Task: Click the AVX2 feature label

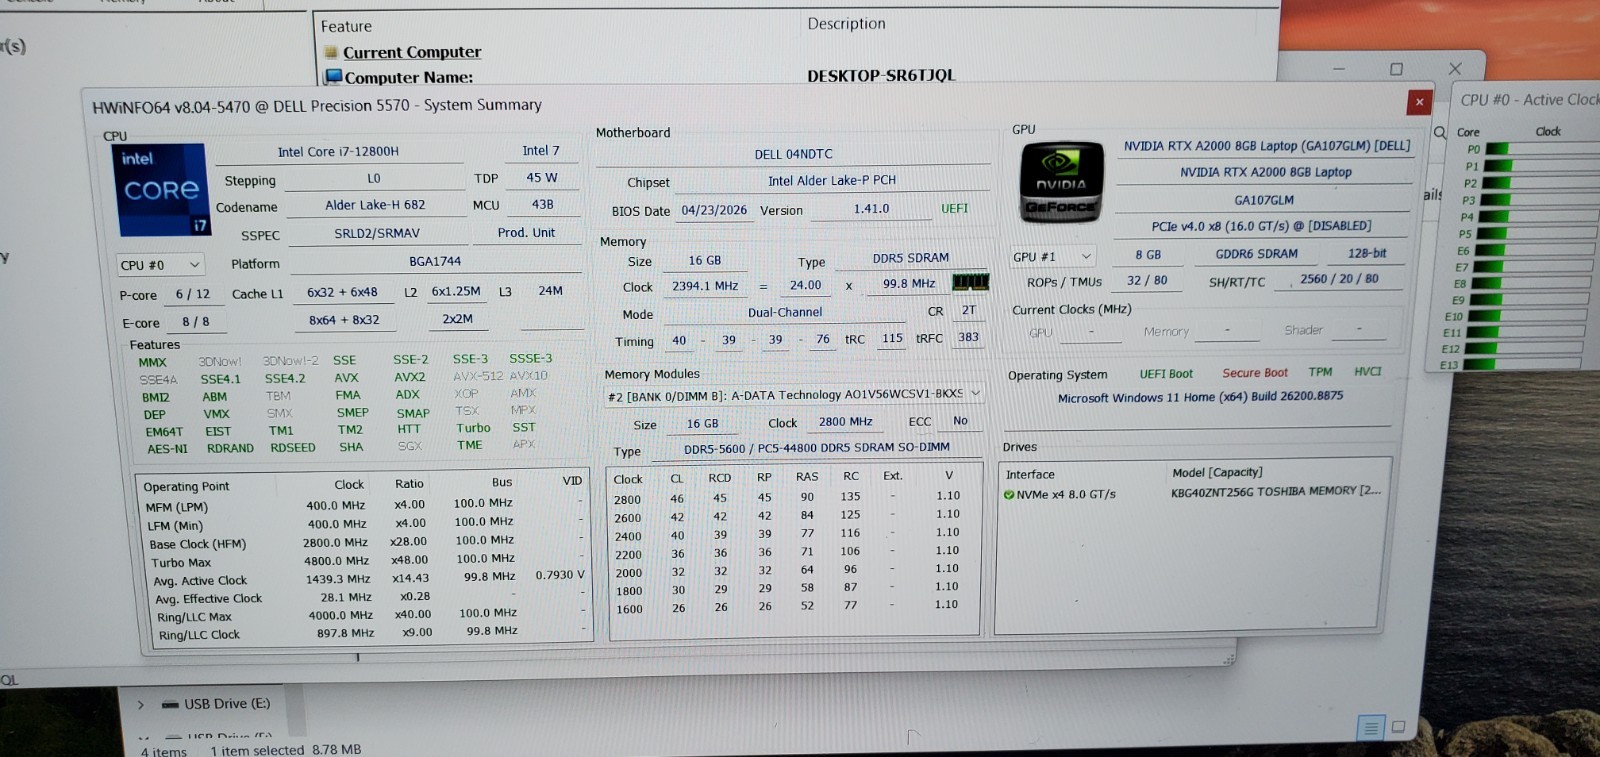Action: click(409, 377)
